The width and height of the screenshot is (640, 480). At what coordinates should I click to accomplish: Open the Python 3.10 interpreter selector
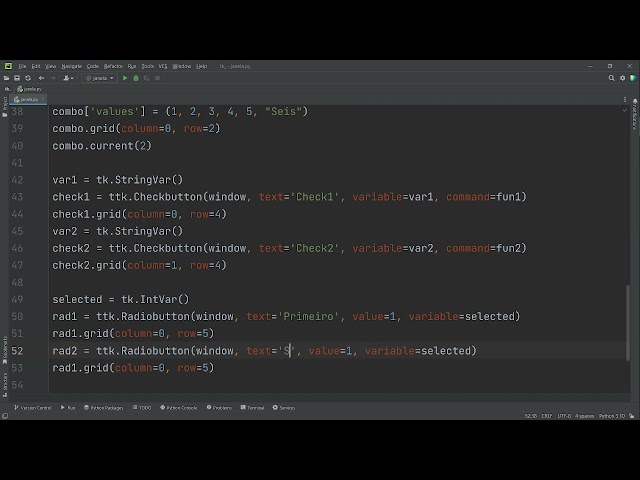pos(612,416)
